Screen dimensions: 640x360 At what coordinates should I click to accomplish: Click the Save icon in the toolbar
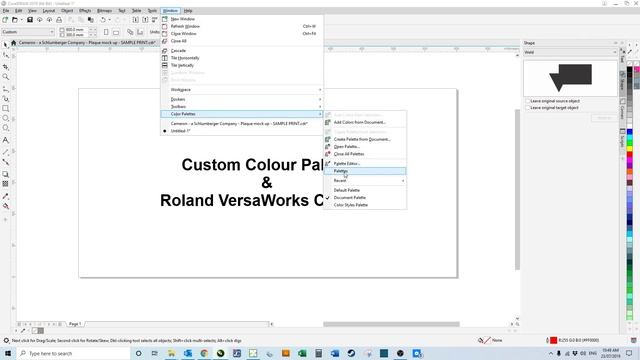[30, 20]
